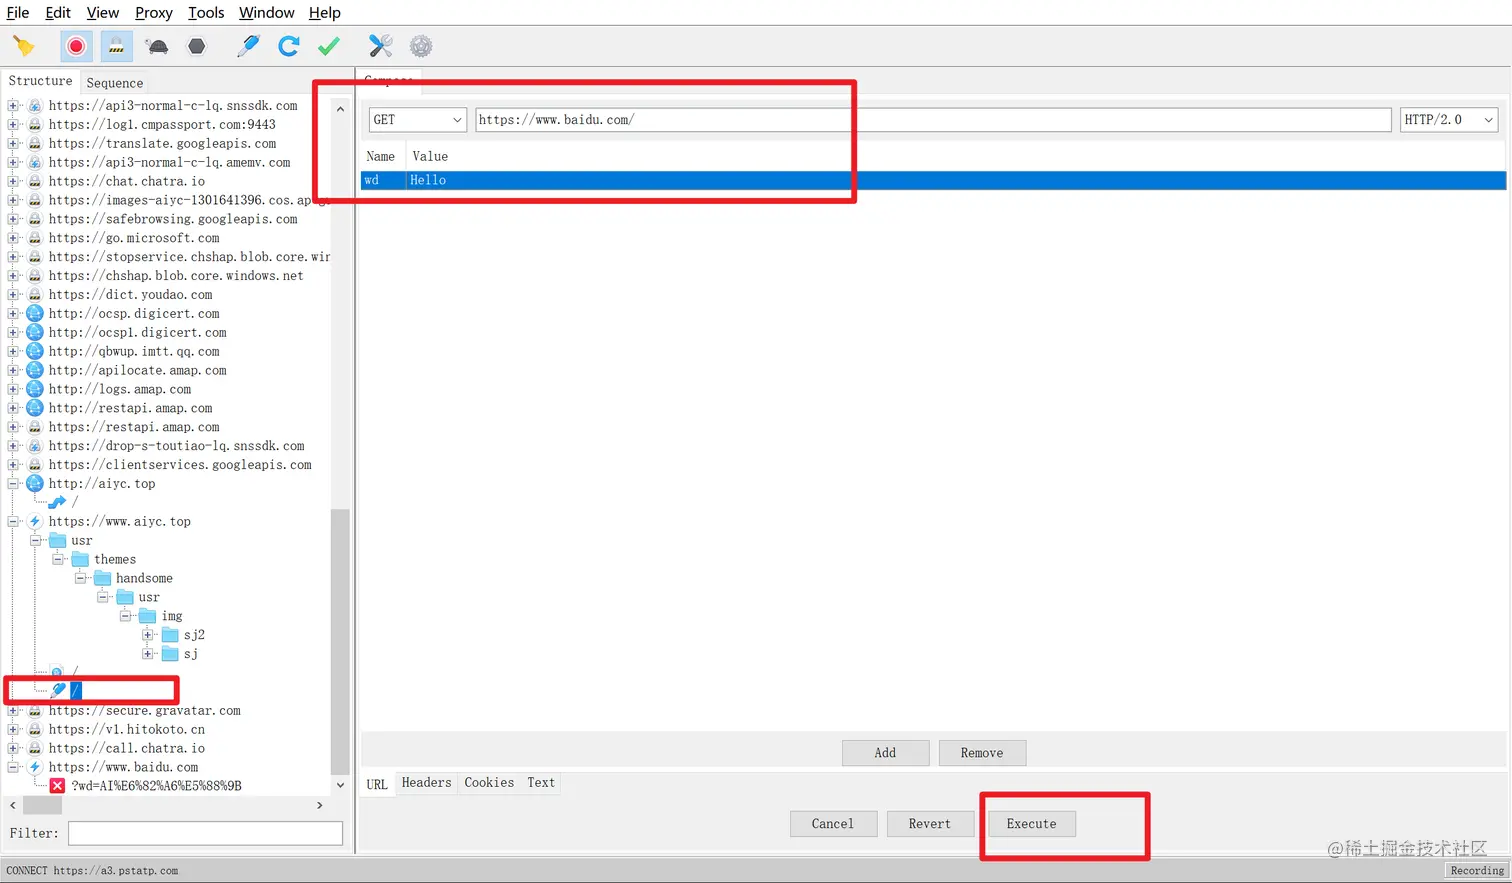
Task: Expand the sj2 folder
Action: 148,635
